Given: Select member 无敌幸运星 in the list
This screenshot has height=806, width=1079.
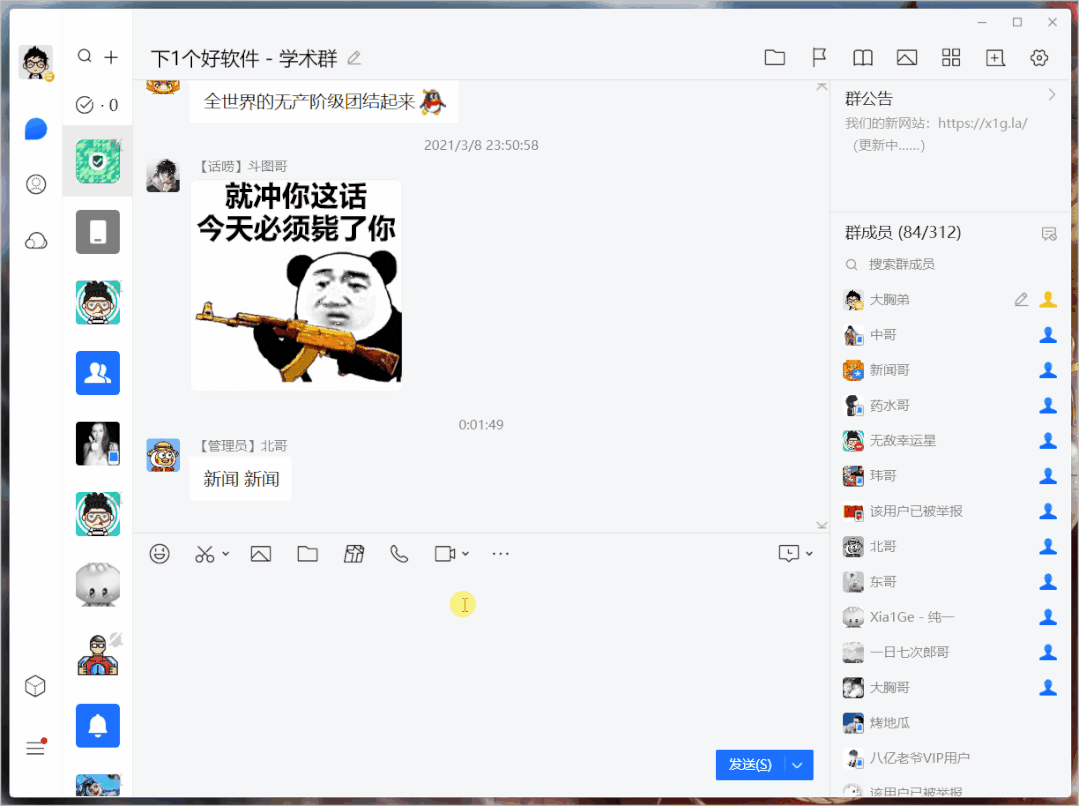Looking at the screenshot, I should 950,441.
